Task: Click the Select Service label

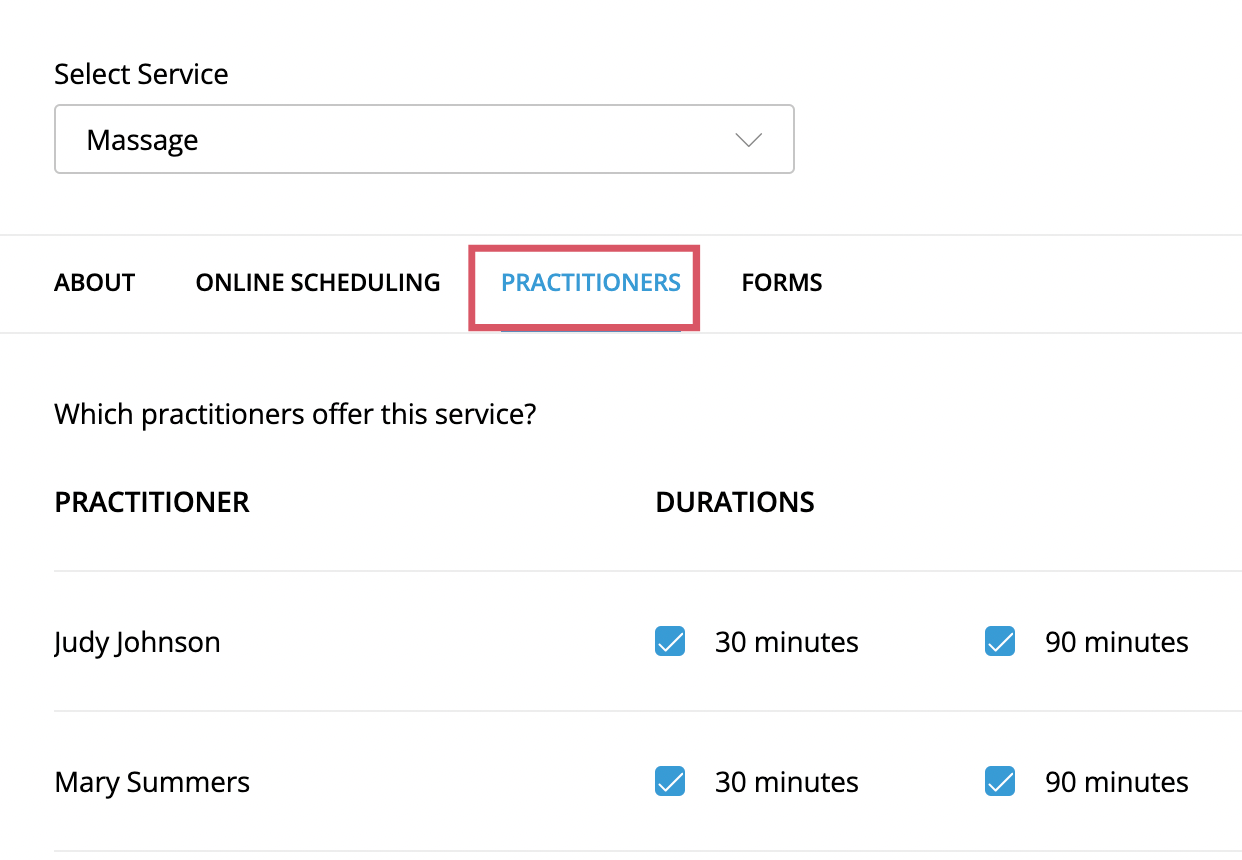Action: coord(142,75)
